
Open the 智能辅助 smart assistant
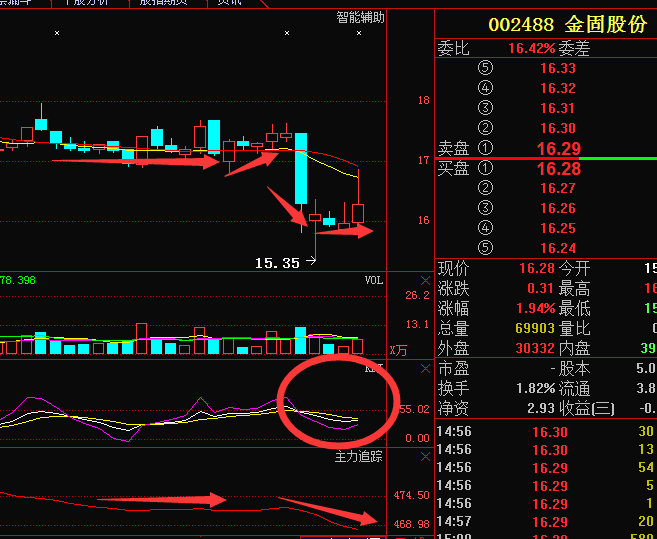pos(360,17)
